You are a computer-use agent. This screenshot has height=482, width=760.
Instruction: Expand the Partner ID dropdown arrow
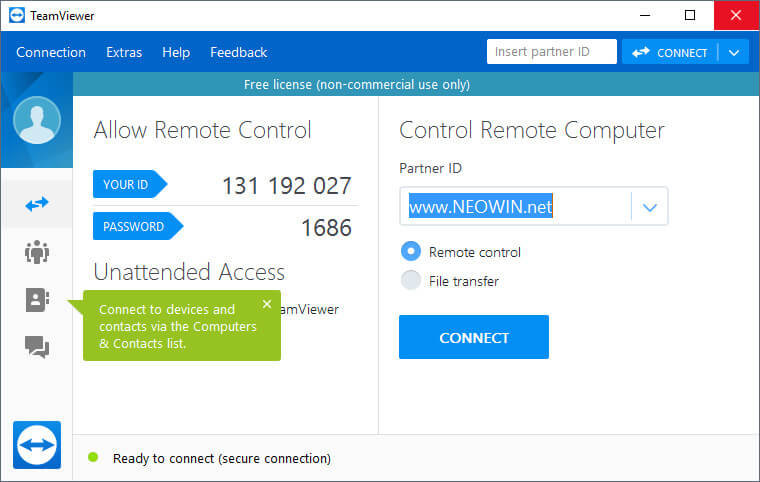pyautogui.click(x=649, y=207)
